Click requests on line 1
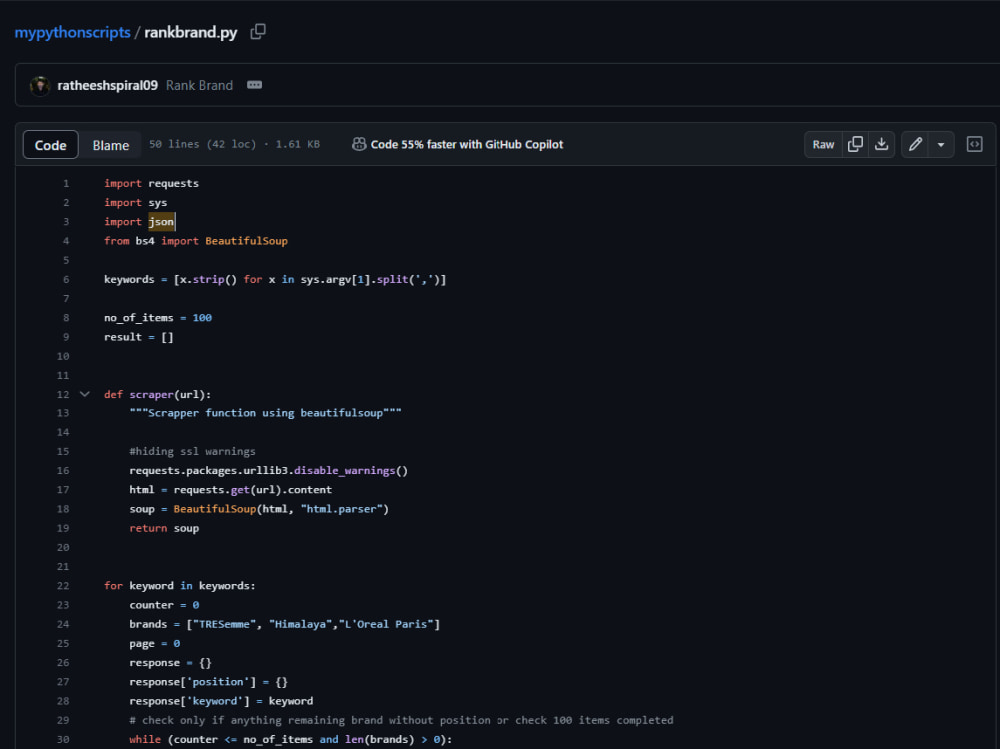This screenshot has height=749, width=1000. 173,184
